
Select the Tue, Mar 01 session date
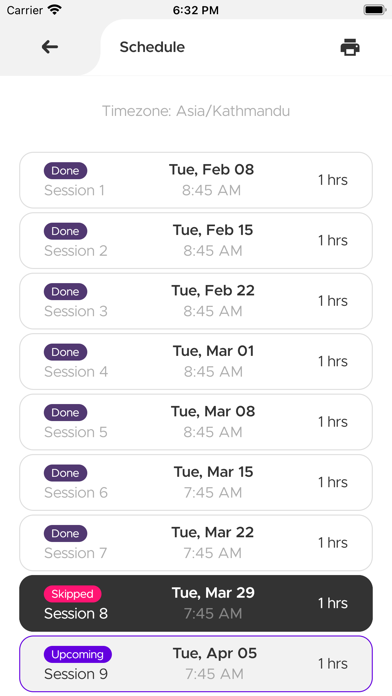pos(213,351)
